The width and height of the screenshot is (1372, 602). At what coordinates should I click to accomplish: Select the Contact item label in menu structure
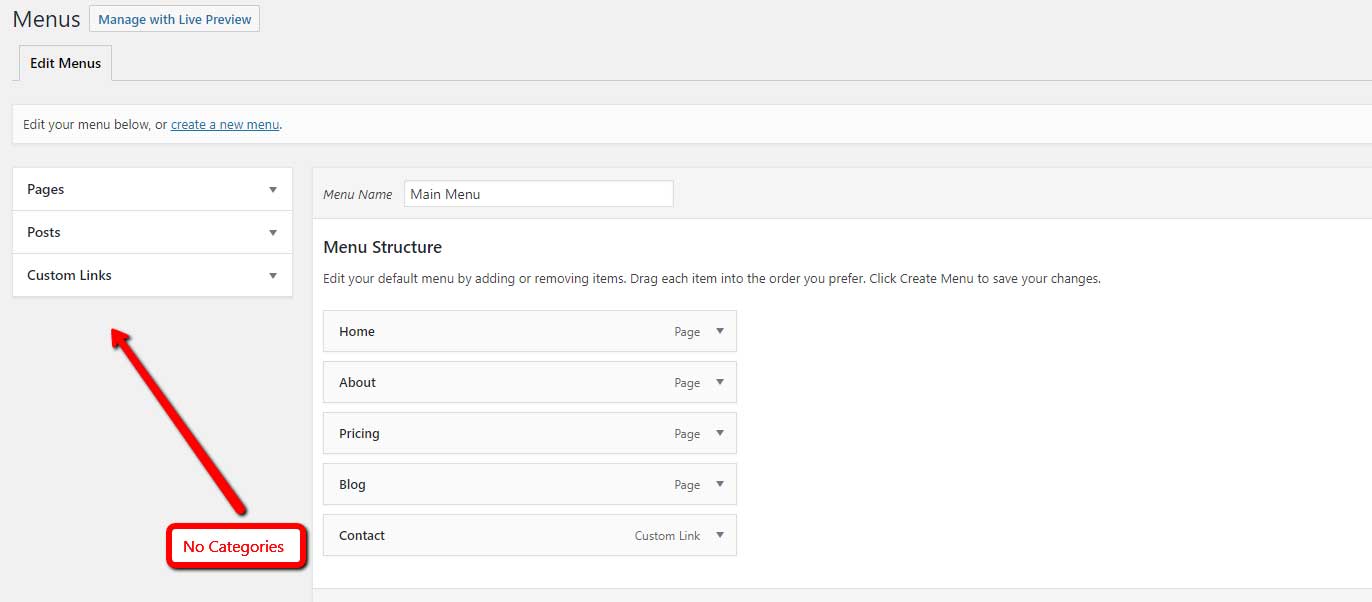[362, 535]
